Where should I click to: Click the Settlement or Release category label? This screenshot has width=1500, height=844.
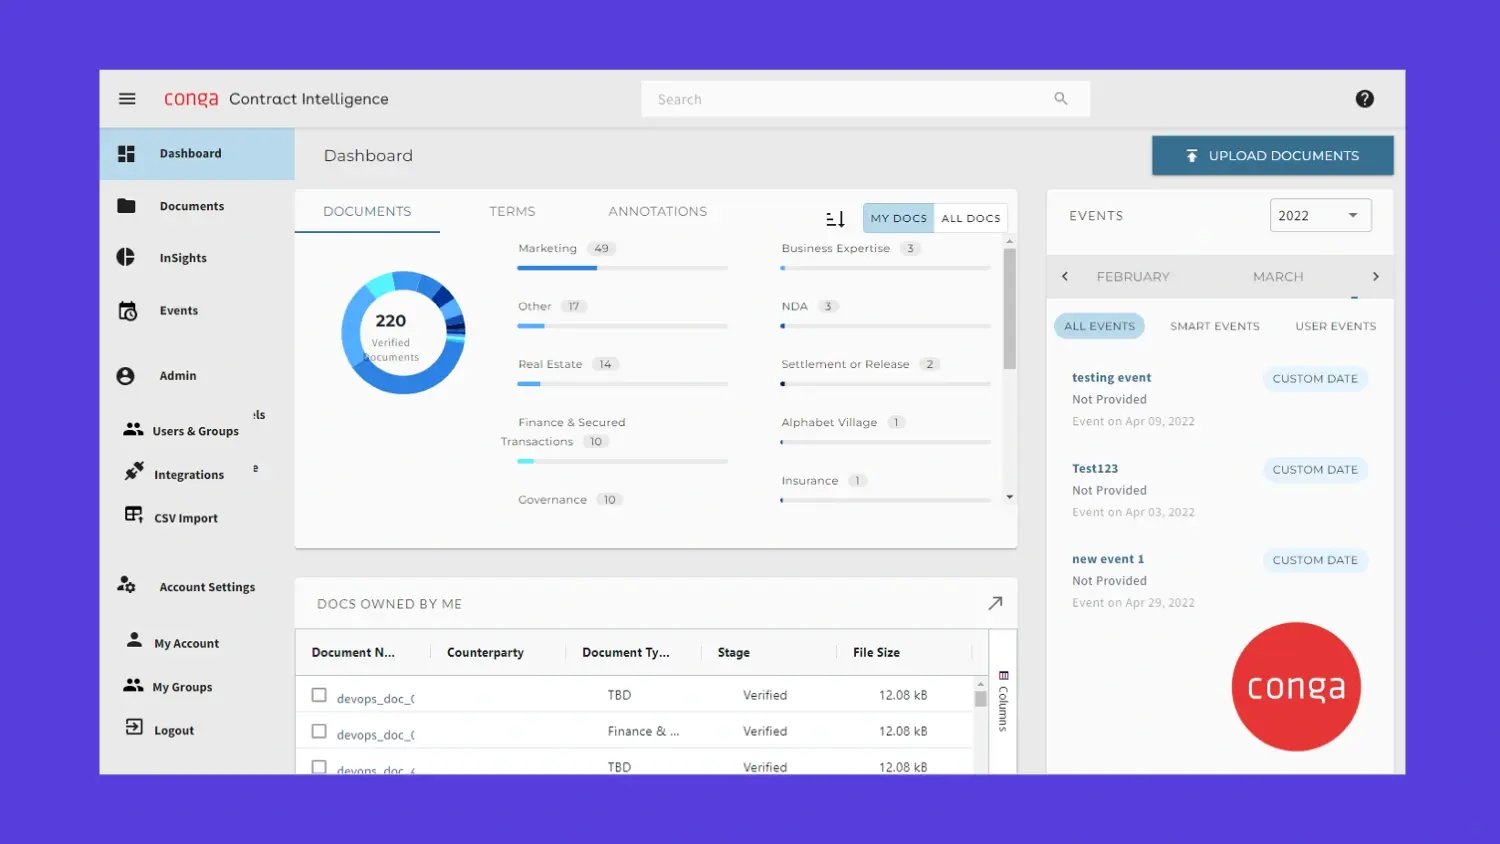click(845, 365)
